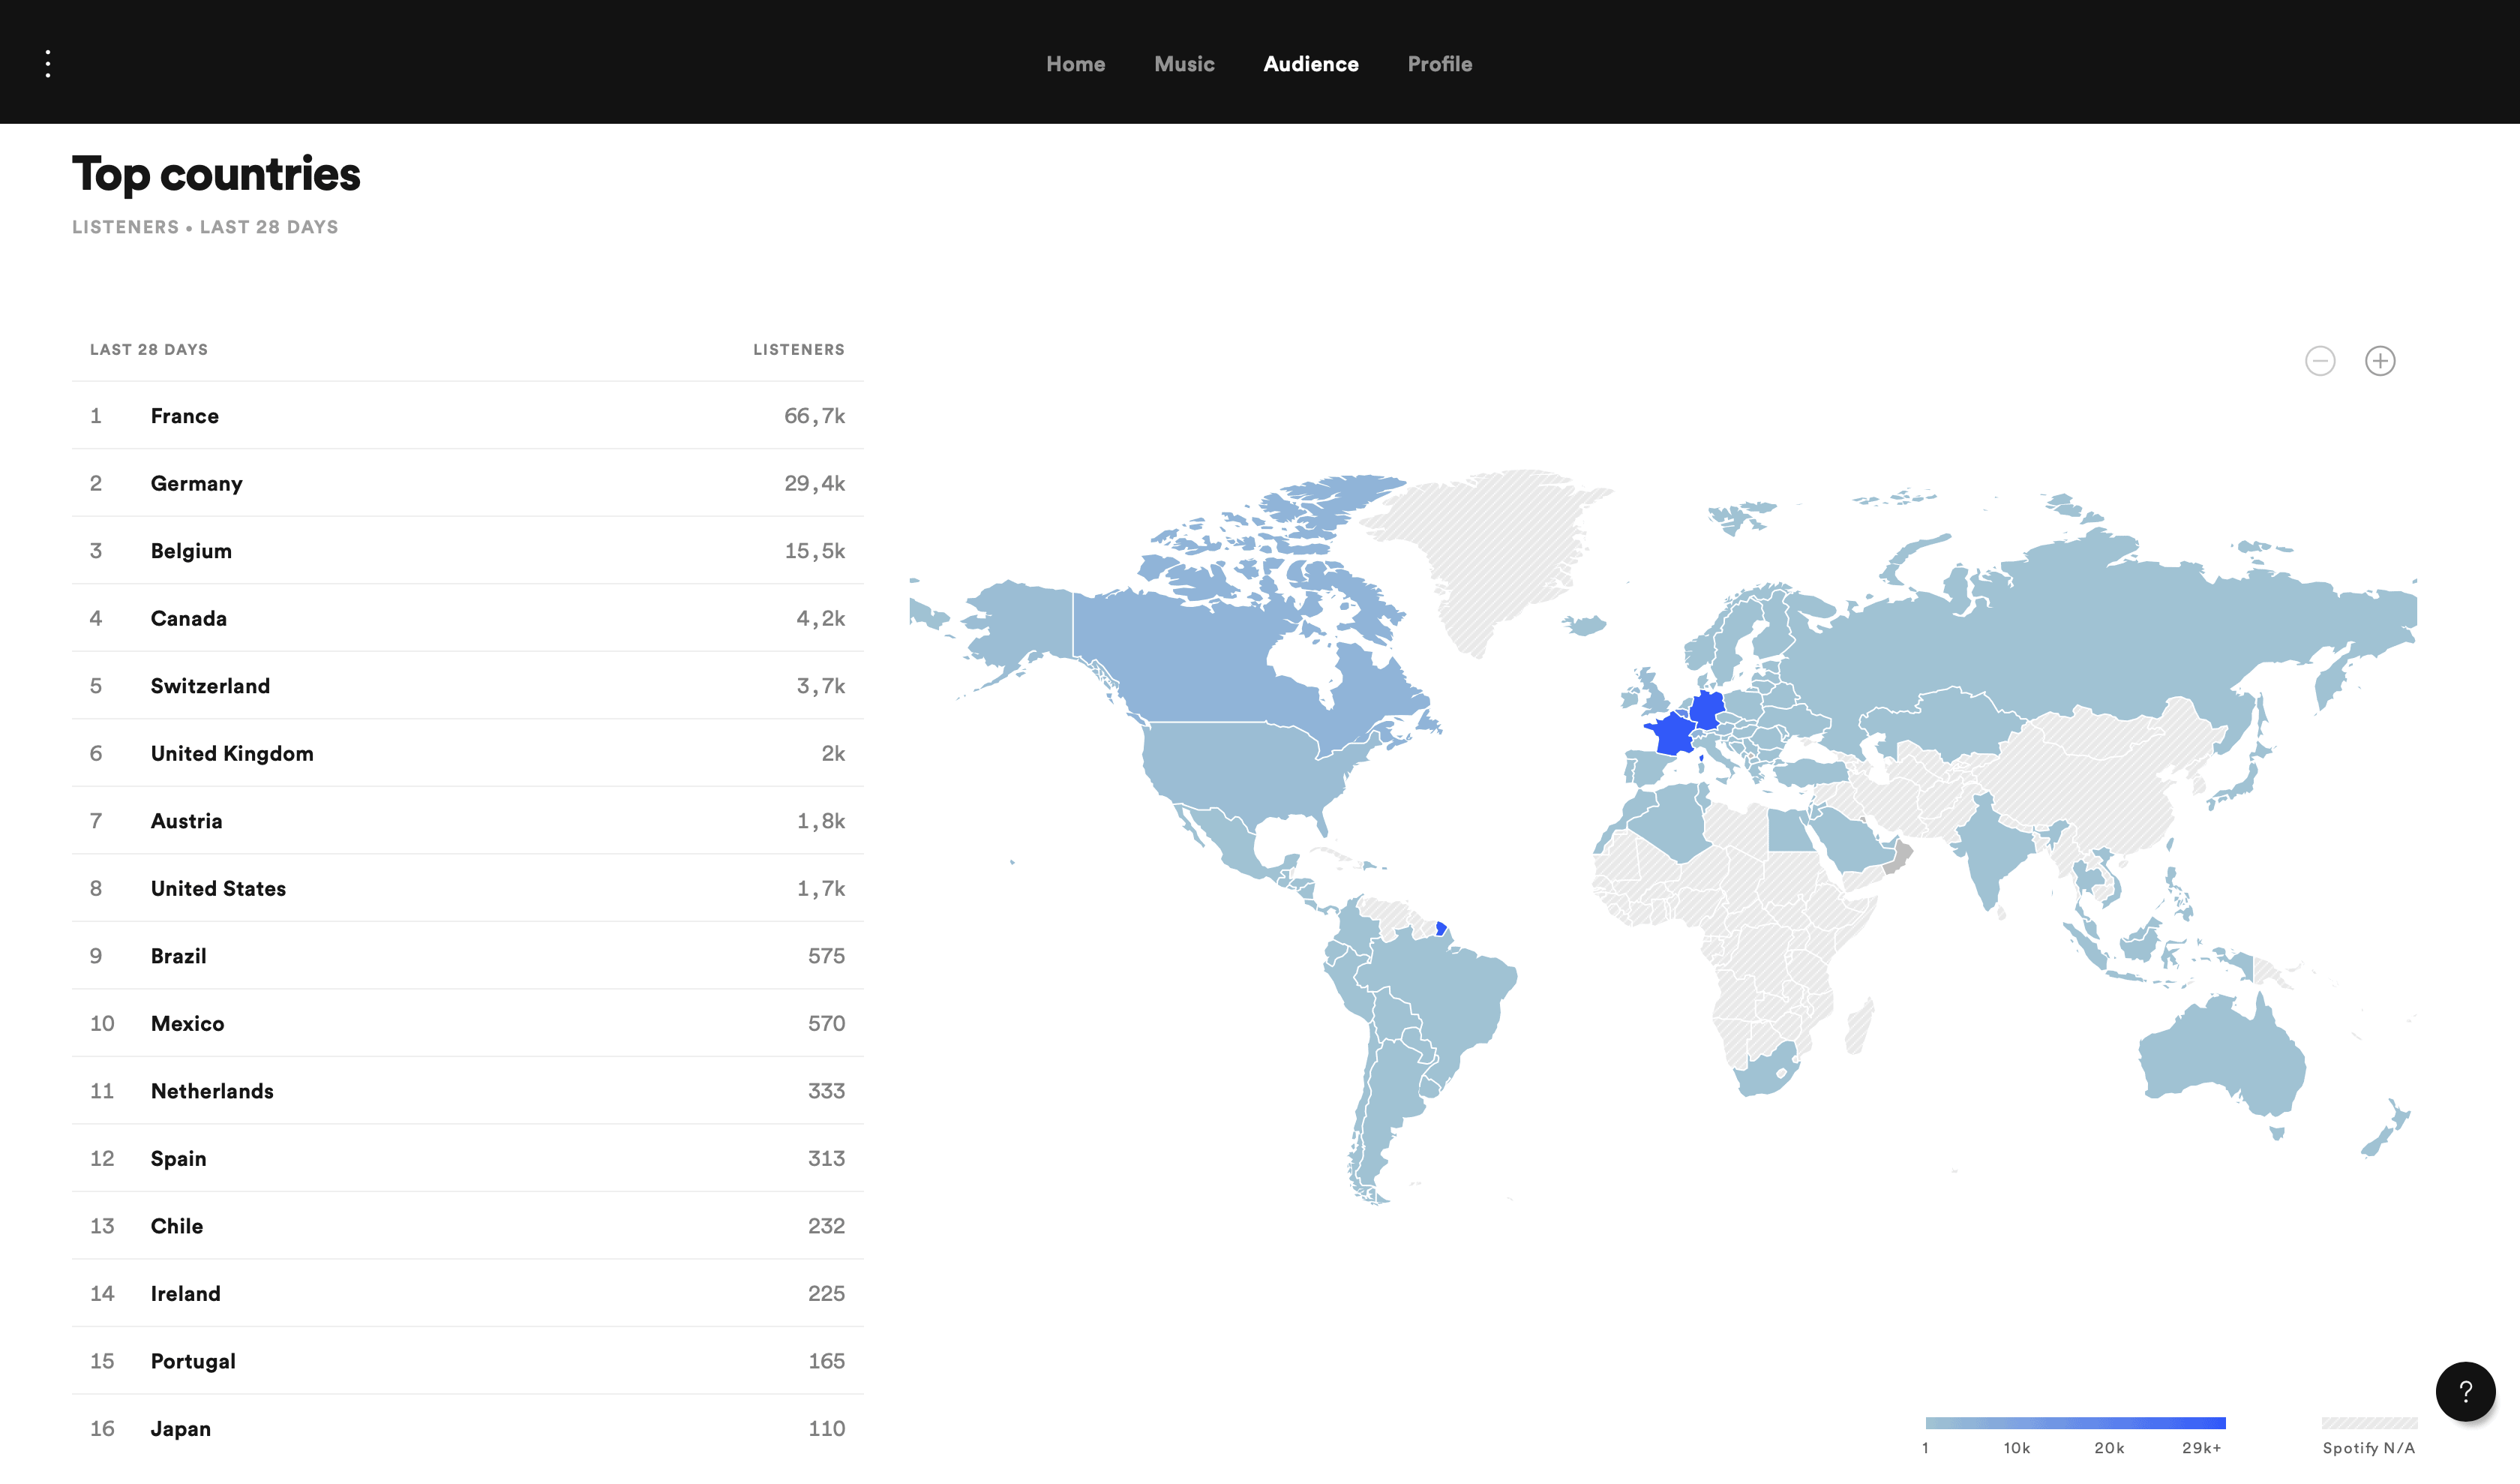Click the LAST 28 DAYS column header
The width and height of the screenshot is (2520, 1484).
pyautogui.click(x=149, y=349)
